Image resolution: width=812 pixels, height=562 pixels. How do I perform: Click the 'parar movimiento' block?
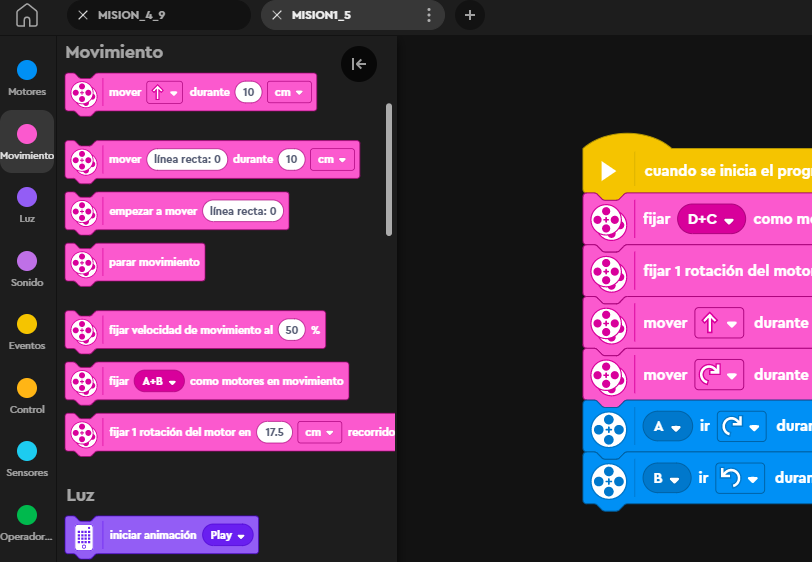pos(153,263)
